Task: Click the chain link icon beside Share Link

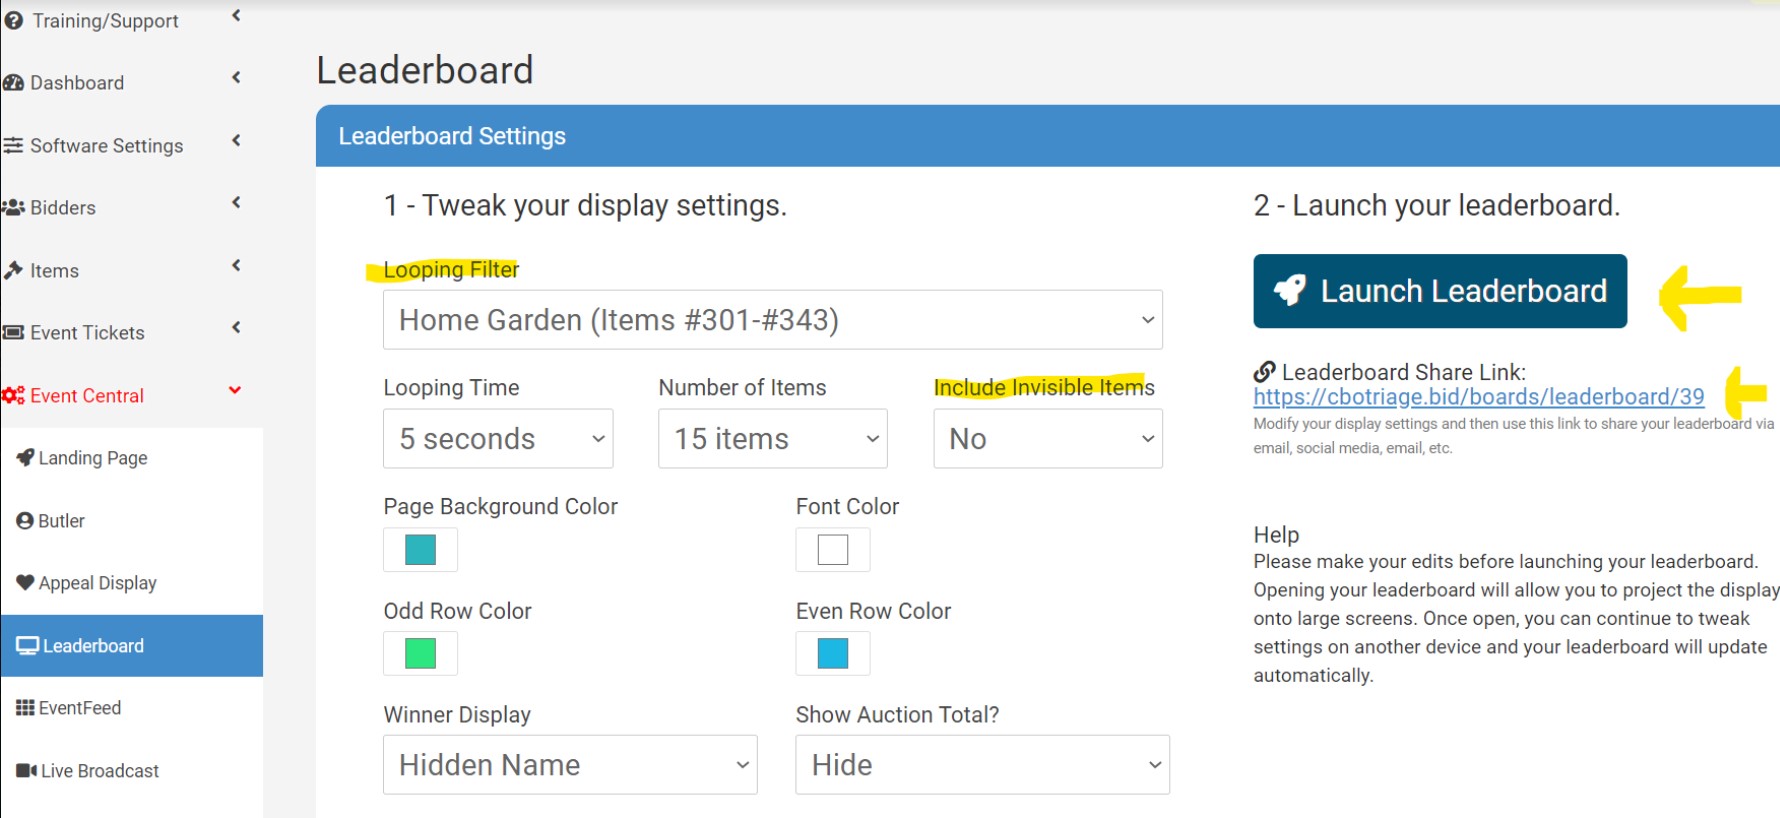Action: 1264,372
